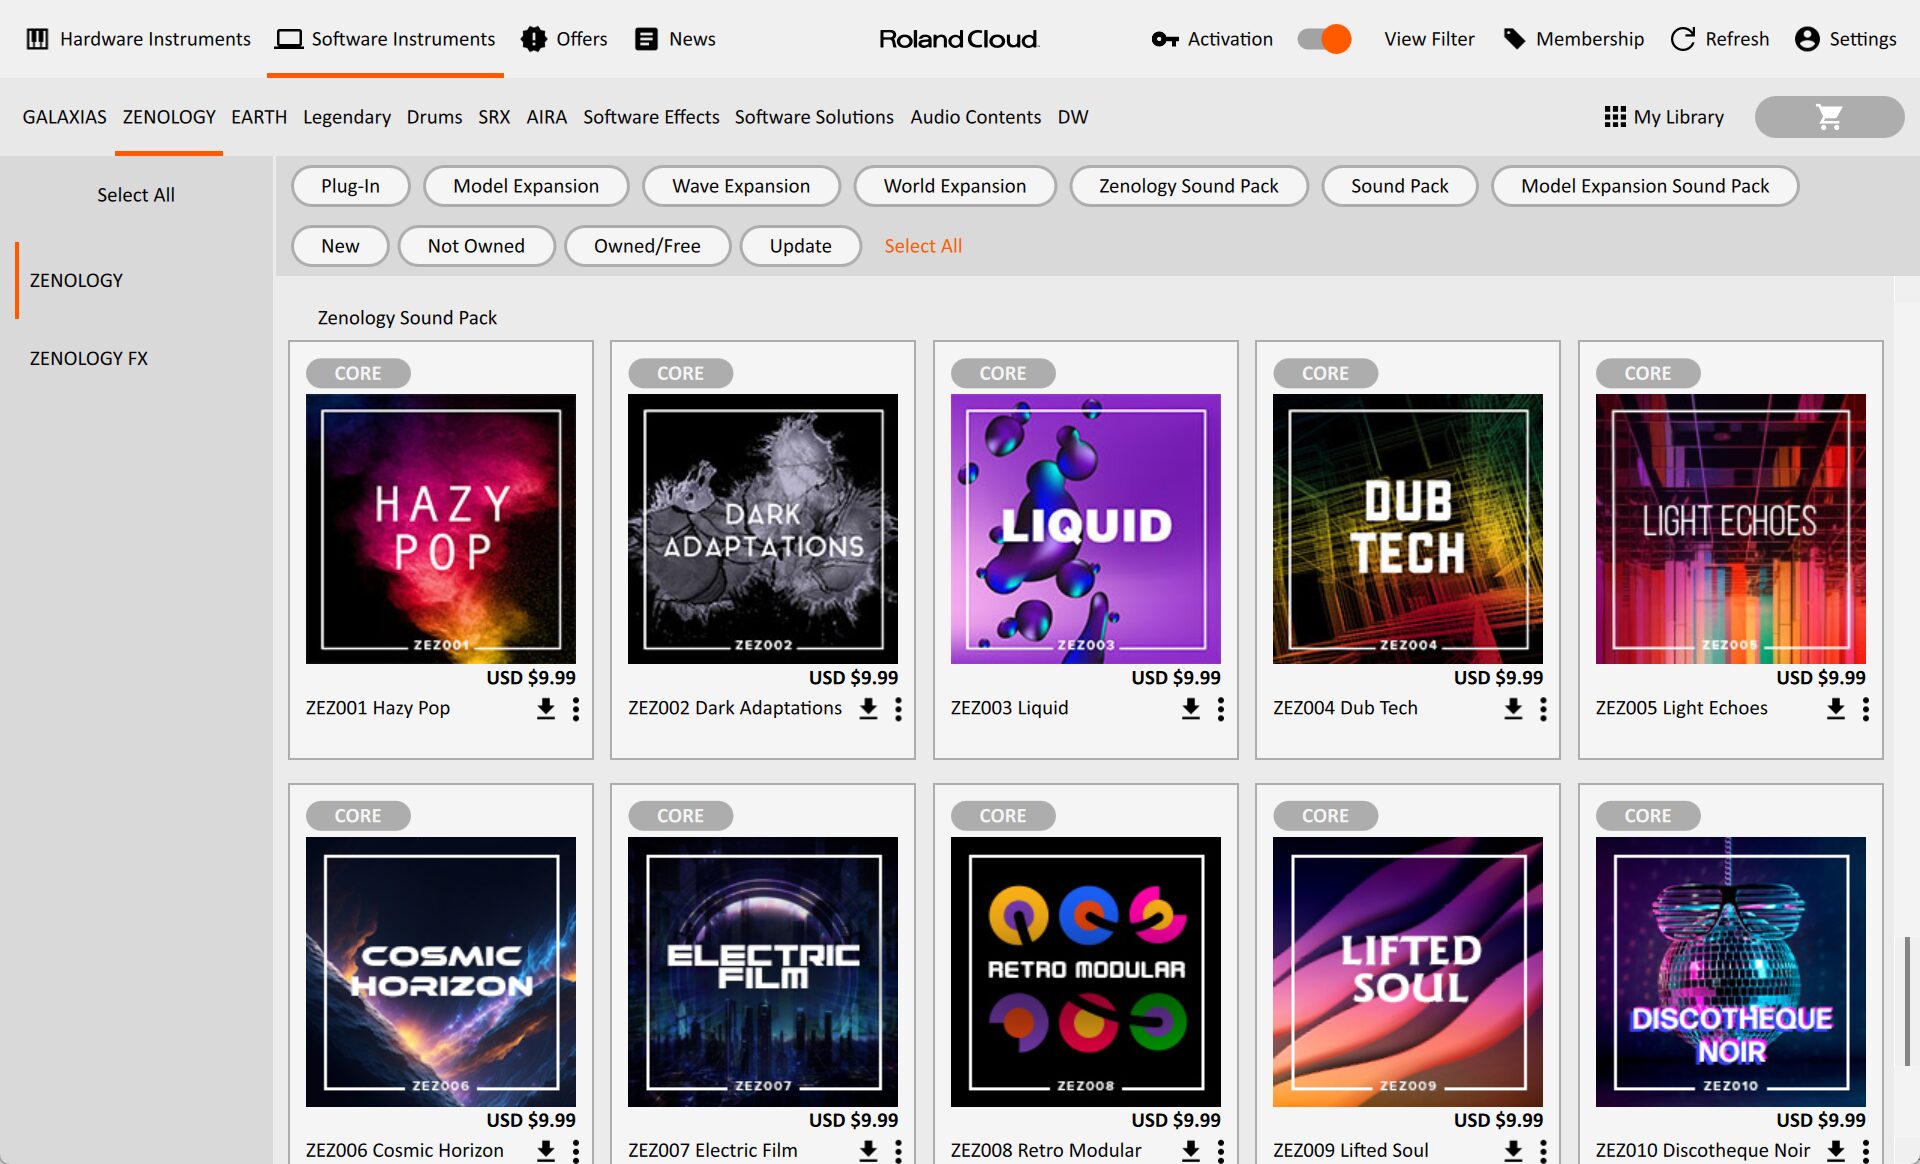Open more options for ZEZ003 Liquid
1920x1164 pixels.
(x=1221, y=709)
